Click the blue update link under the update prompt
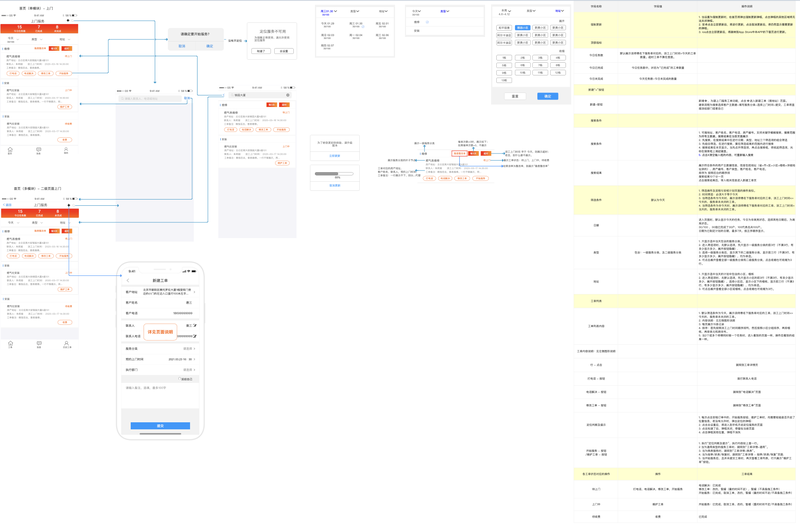 click(334, 156)
